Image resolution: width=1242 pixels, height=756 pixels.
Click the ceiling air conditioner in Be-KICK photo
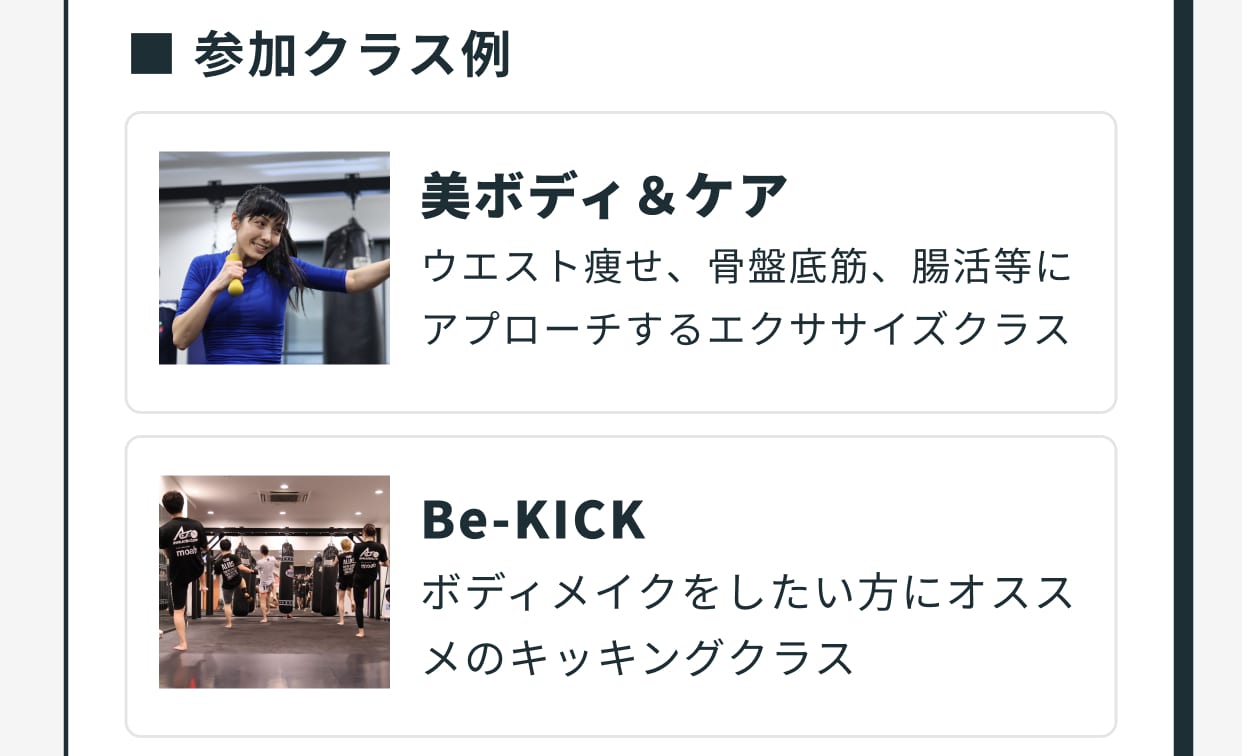284,496
